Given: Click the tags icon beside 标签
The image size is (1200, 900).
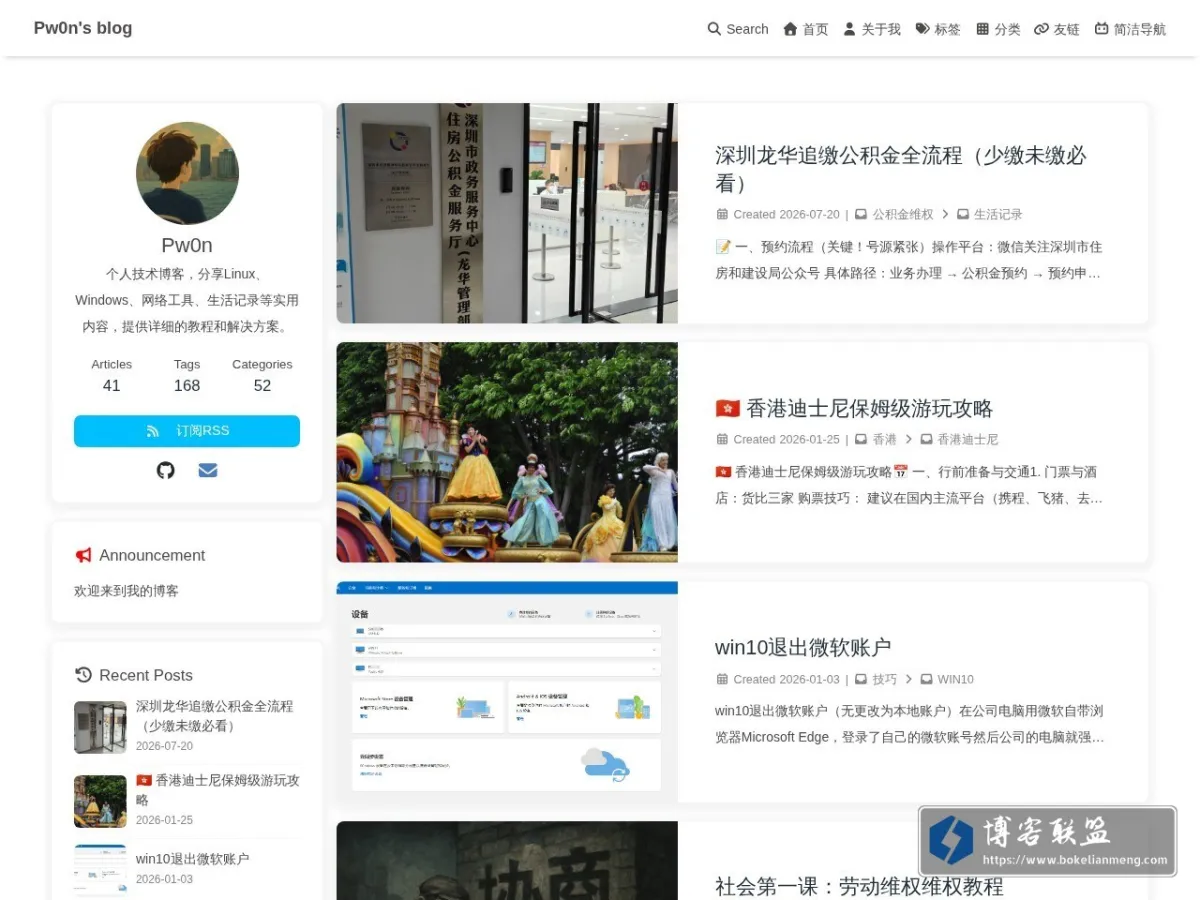Looking at the screenshot, I should click(922, 29).
